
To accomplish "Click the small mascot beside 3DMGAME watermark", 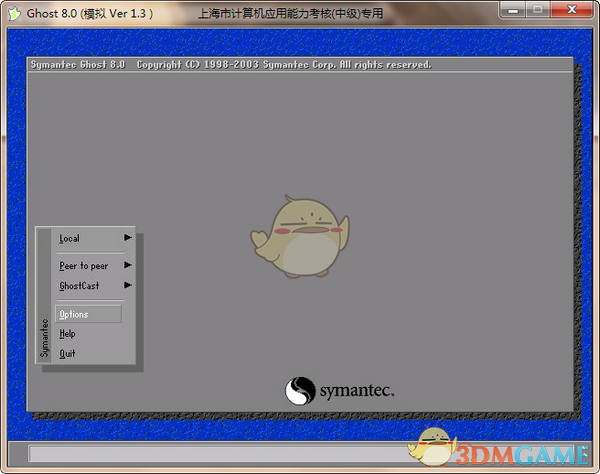I will point(436,446).
